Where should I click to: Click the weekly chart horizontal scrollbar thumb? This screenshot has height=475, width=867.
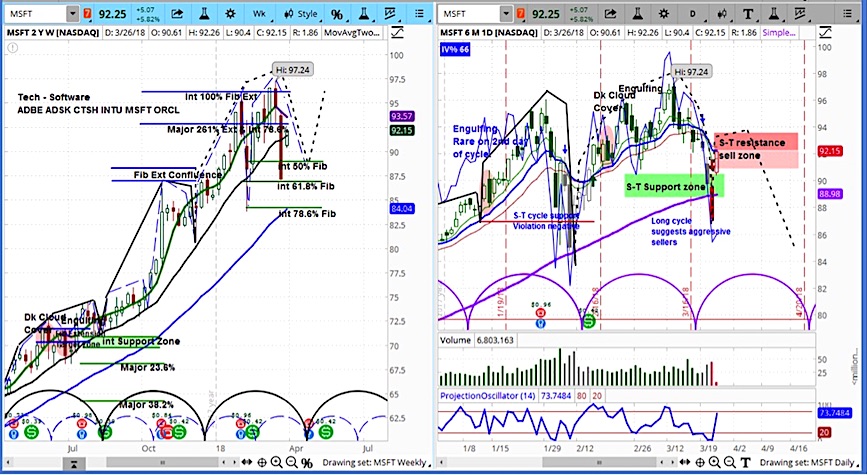tap(162, 463)
